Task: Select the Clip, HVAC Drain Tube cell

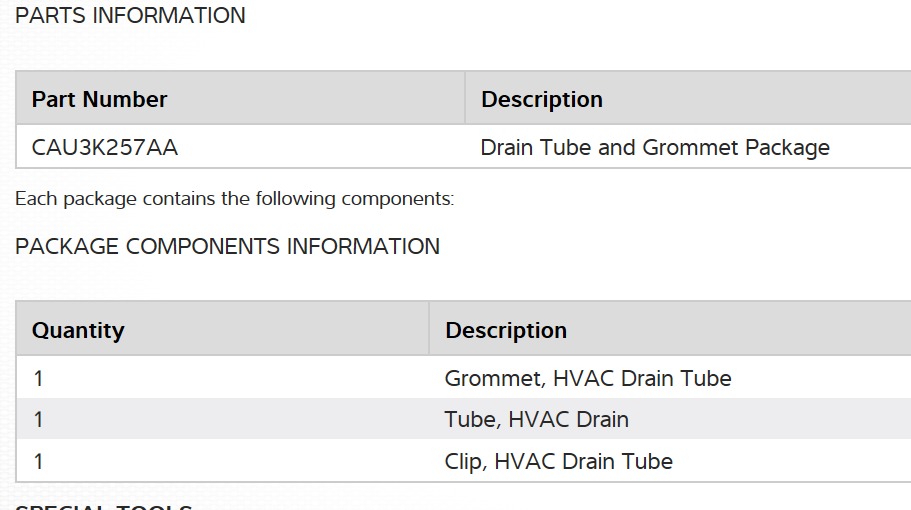Action: click(558, 461)
